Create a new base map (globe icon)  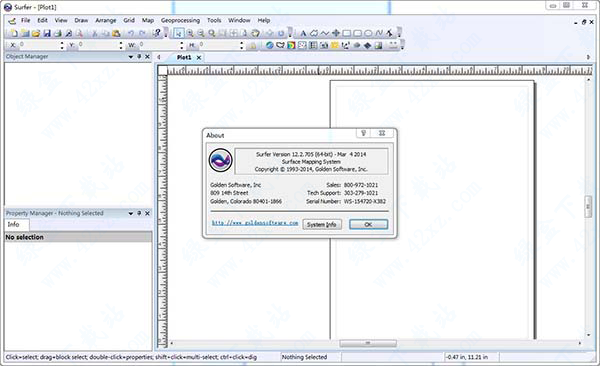click(269, 46)
